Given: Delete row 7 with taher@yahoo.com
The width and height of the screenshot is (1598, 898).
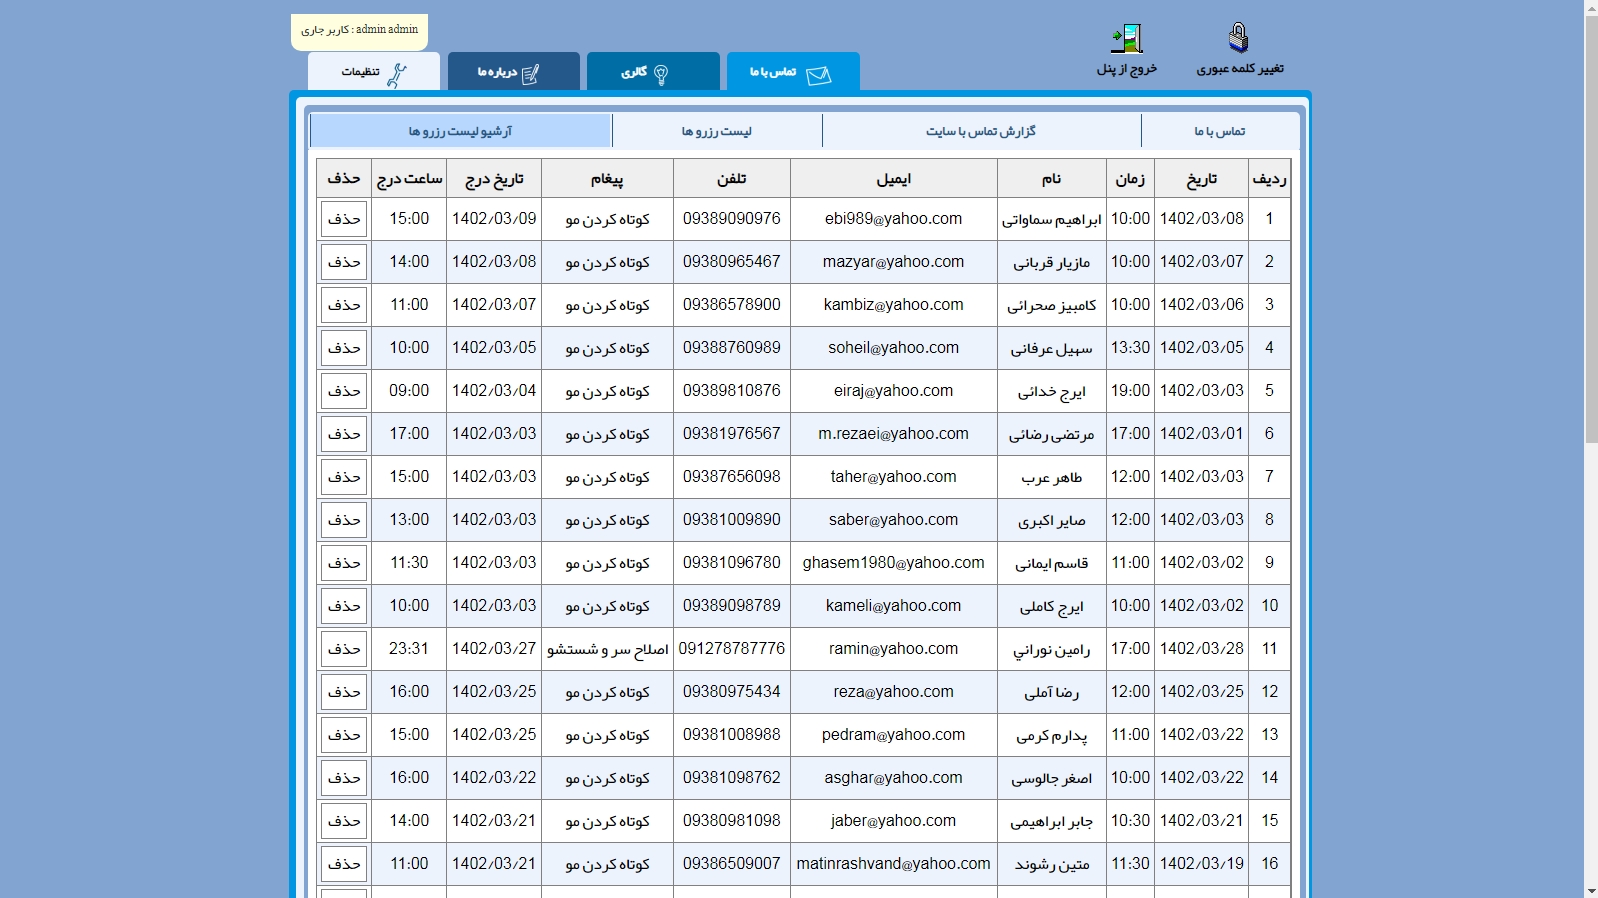Looking at the screenshot, I should [x=344, y=477].
